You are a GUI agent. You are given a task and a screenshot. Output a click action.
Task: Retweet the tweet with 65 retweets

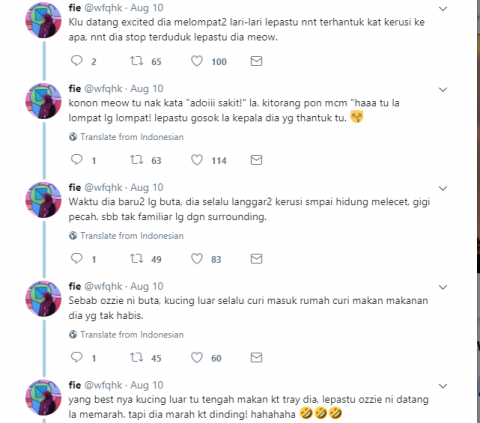point(136,61)
